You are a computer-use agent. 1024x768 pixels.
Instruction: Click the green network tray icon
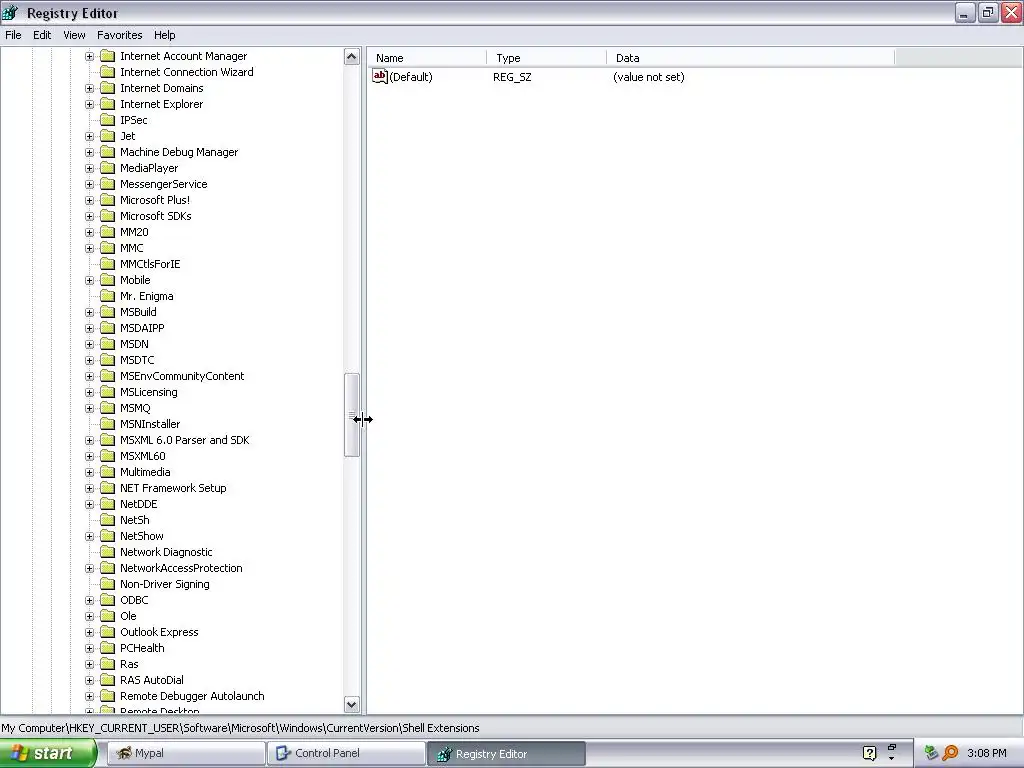[931, 753]
